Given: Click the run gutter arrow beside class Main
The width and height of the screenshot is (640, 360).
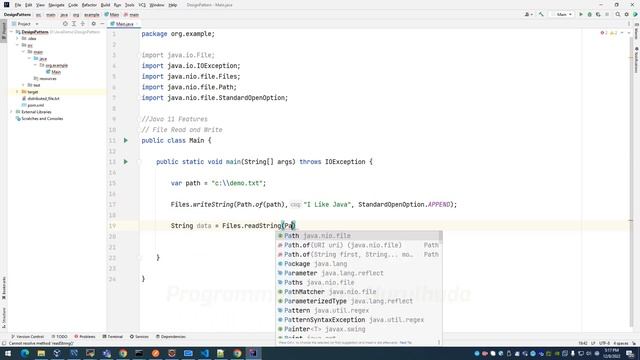Looking at the screenshot, I should tap(126, 140).
